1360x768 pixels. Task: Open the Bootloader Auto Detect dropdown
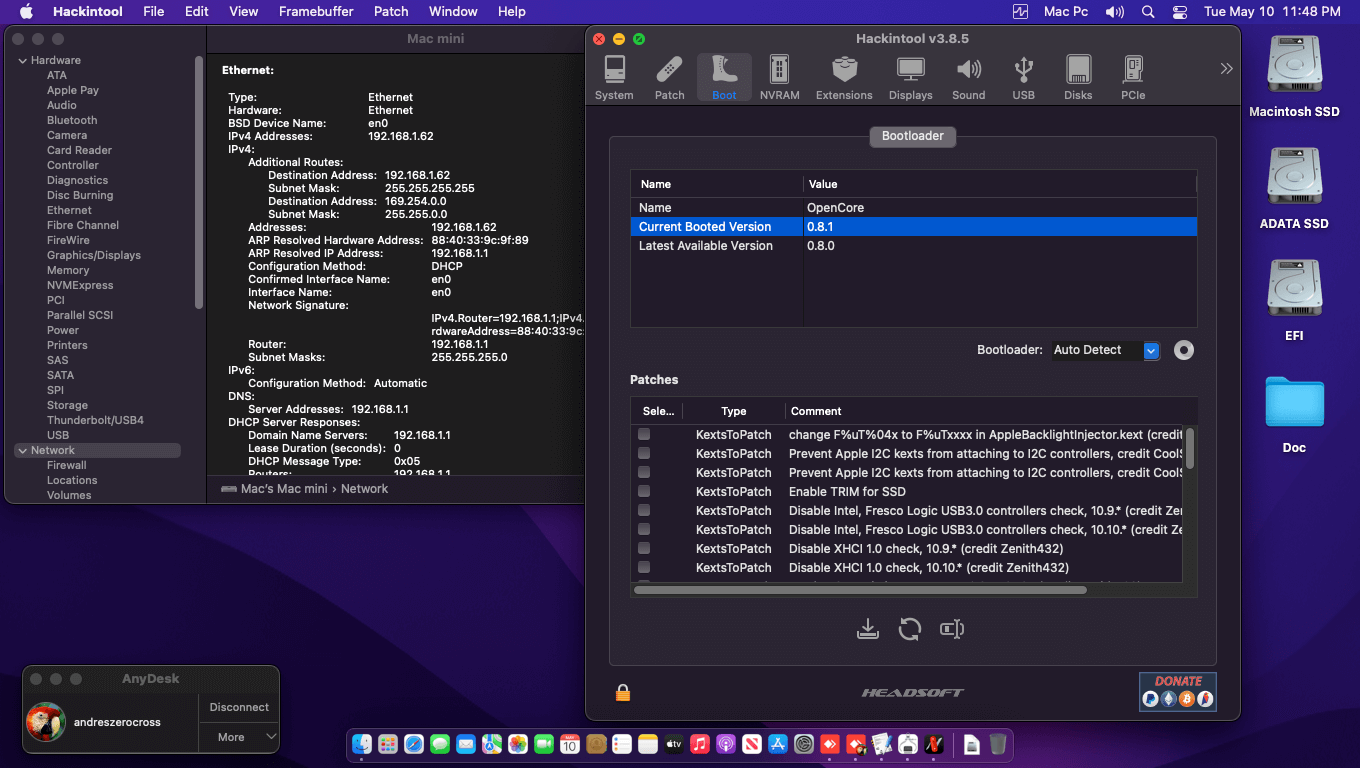pyautogui.click(x=1151, y=350)
